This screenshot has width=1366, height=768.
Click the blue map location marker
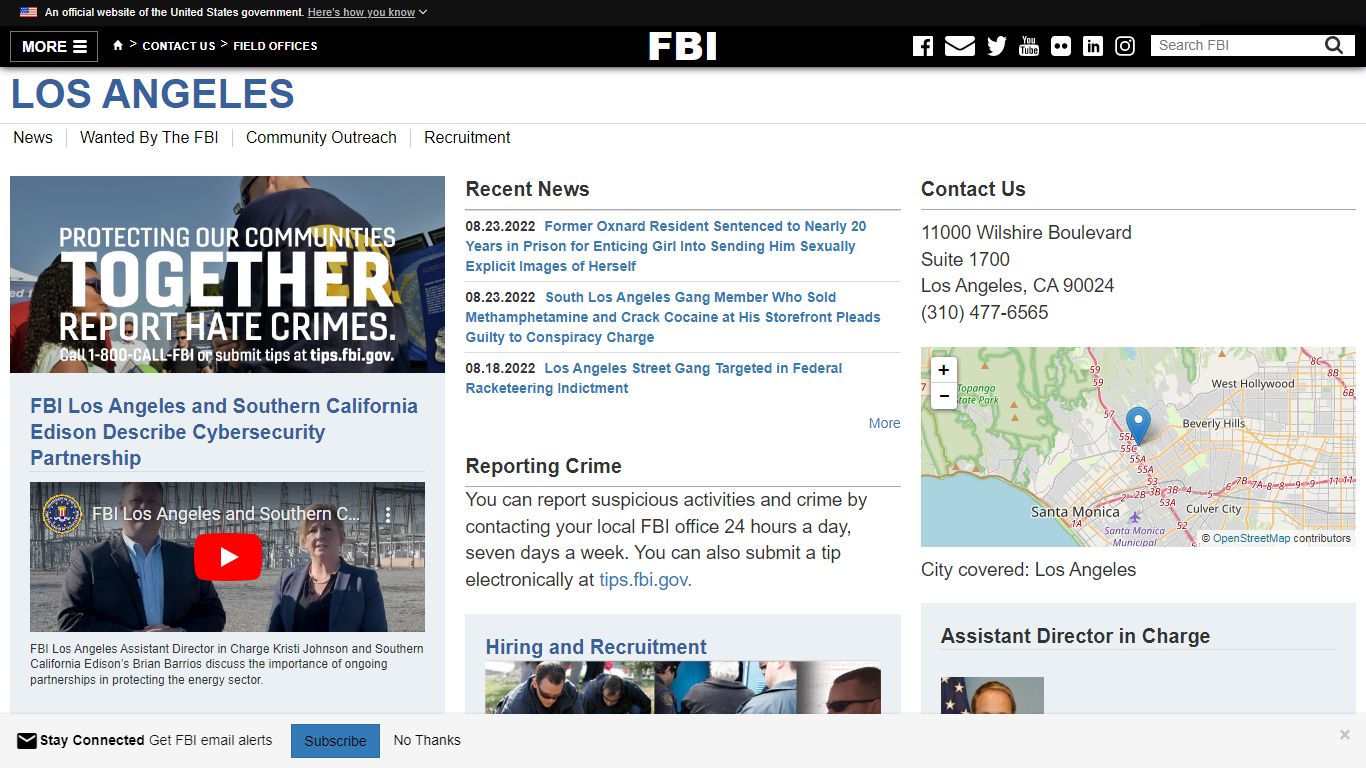tap(1138, 425)
